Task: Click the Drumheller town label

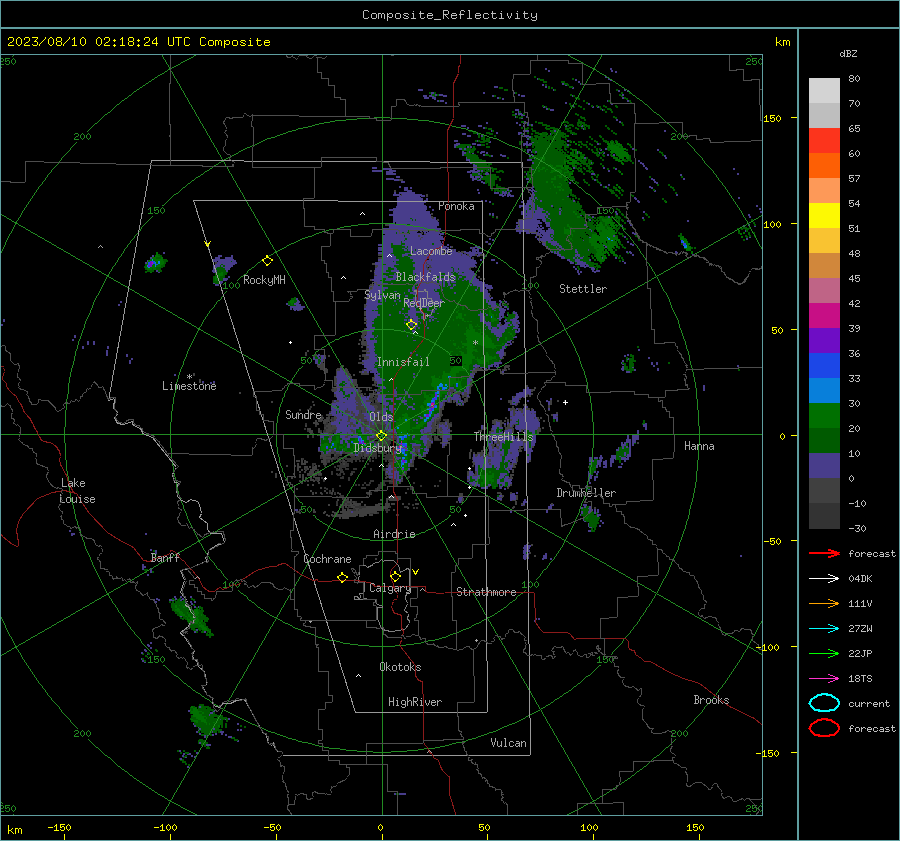Action: click(x=586, y=493)
